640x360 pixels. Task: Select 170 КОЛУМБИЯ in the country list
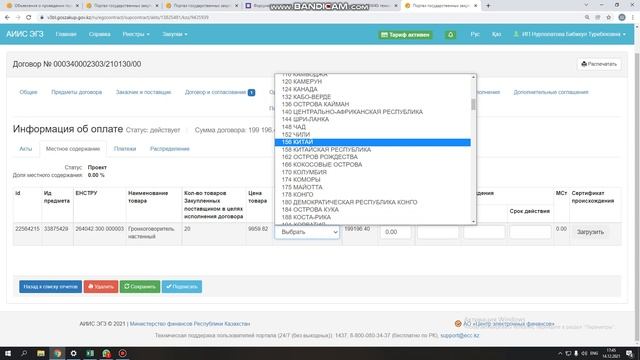[373, 172]
